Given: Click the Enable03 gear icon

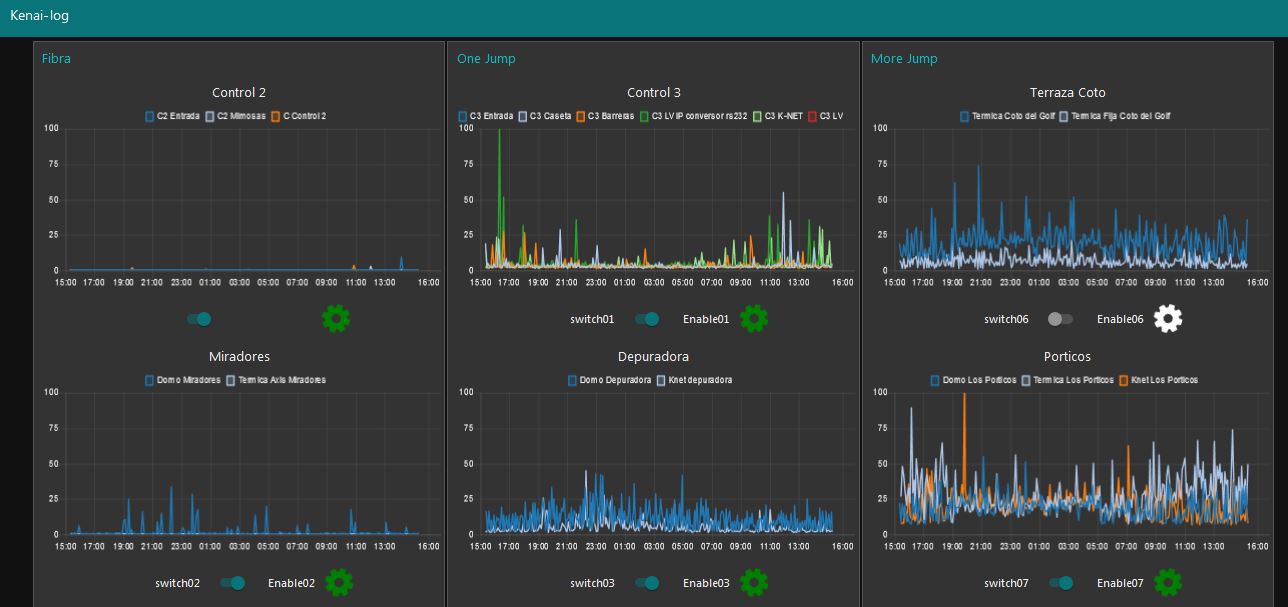Looking at the screenshot, I should pyautogui.click(x=754, y=582).
